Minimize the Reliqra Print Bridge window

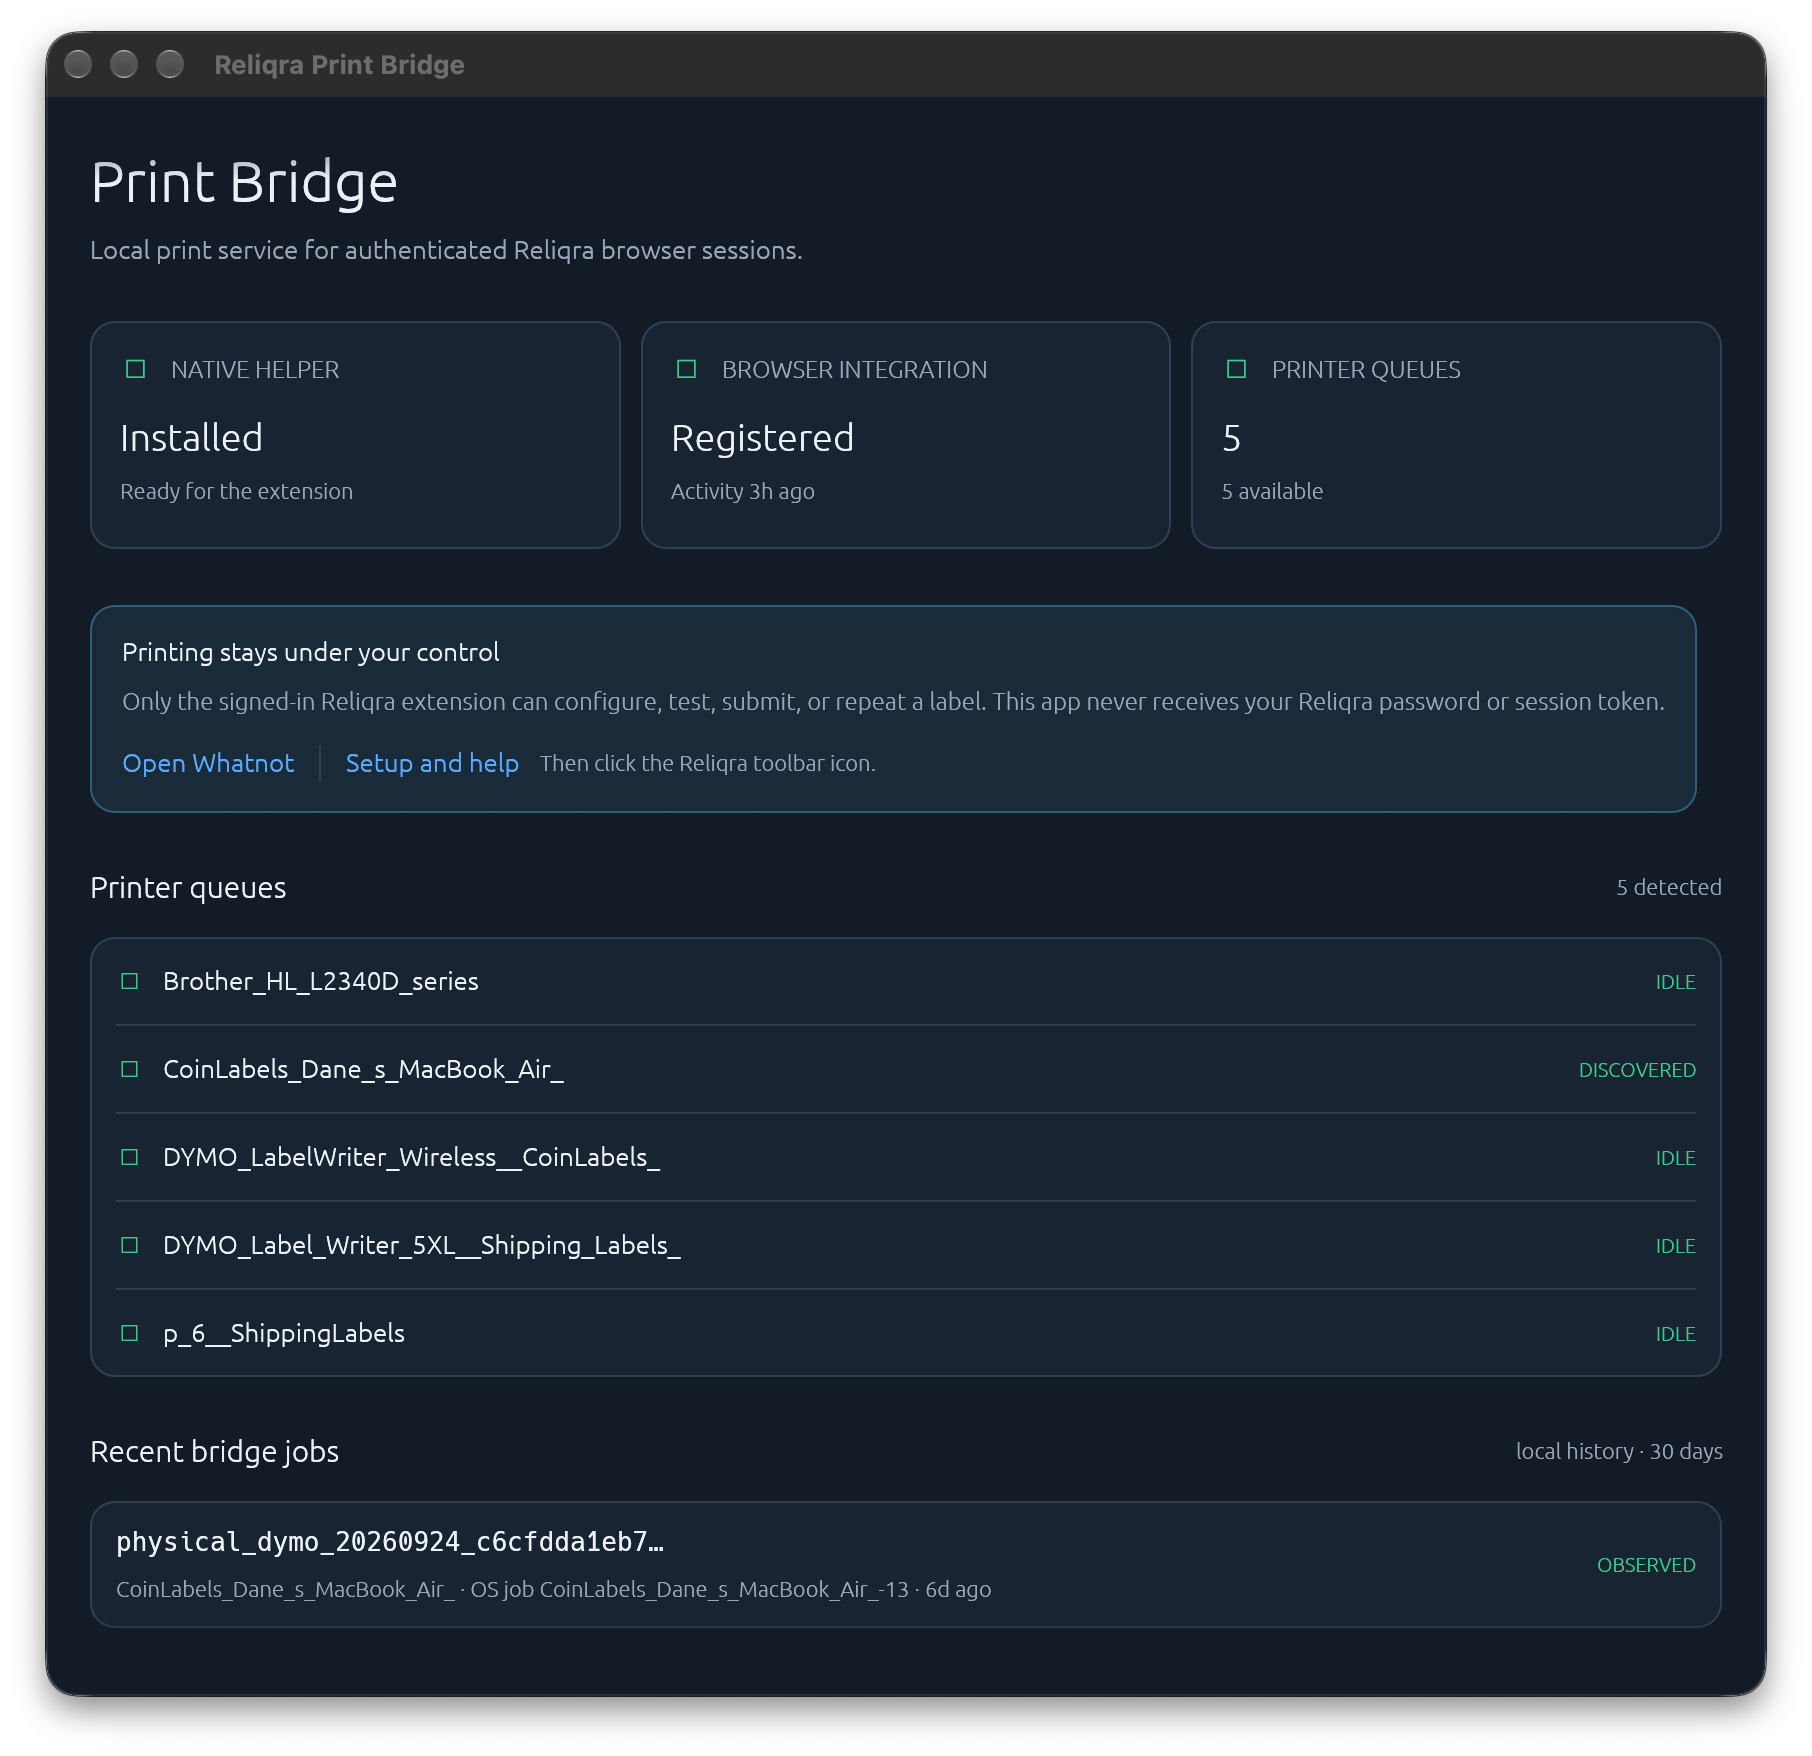(x=124, y=64)
